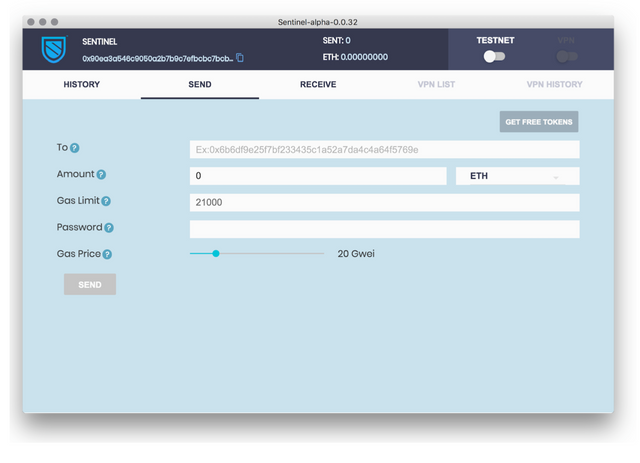This screenshot has width=640, height=463.
Task: Click the GET FREE TOKENS button
Action: coord(539,122)
